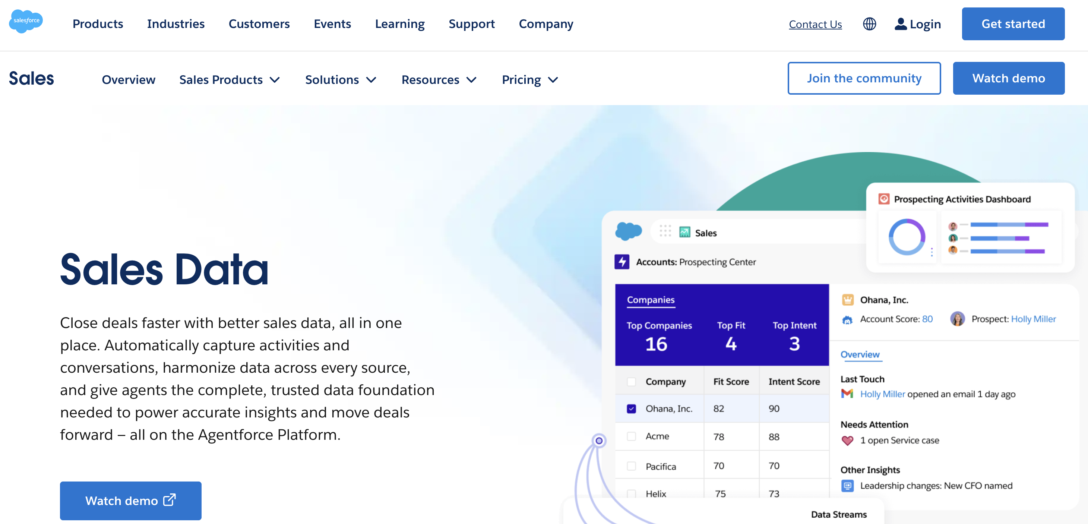Click the Login link

tap(918, 24)
